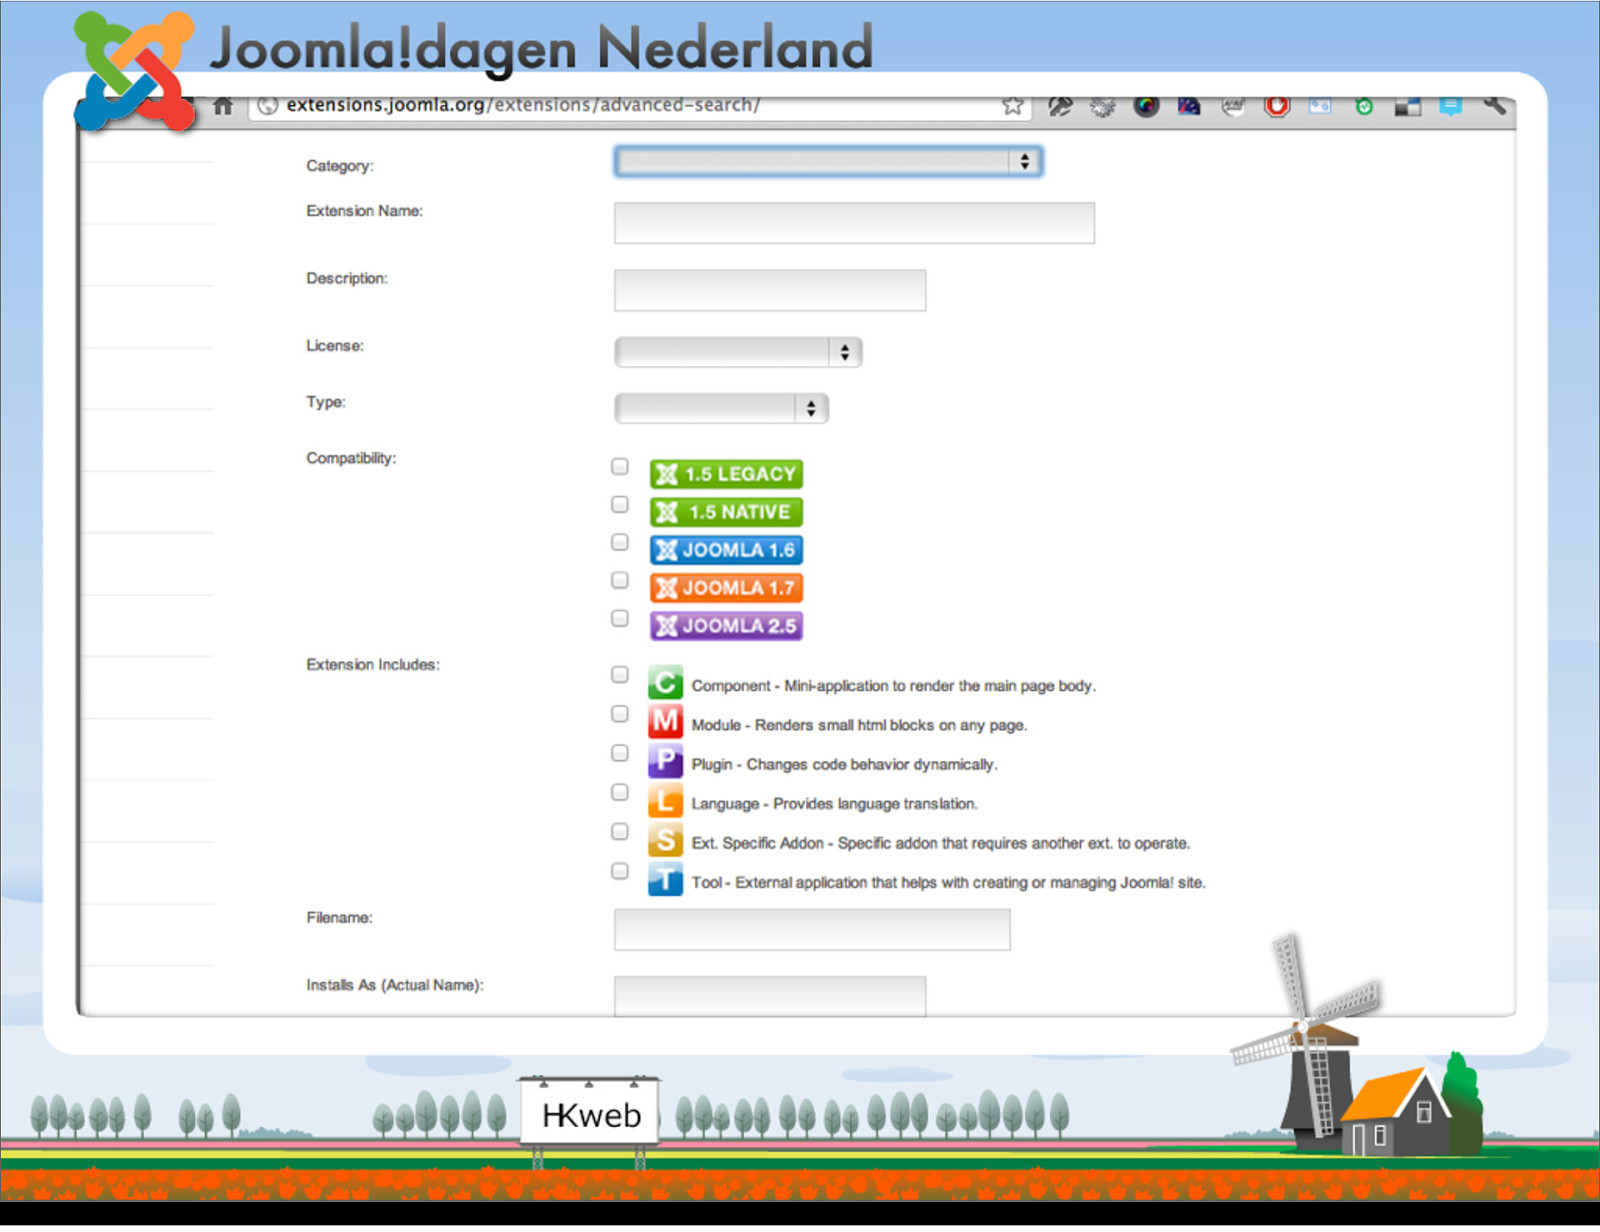The image size is (1600, 1232).
Task: Check the Component extension checkbox
Action: point(620,675)
